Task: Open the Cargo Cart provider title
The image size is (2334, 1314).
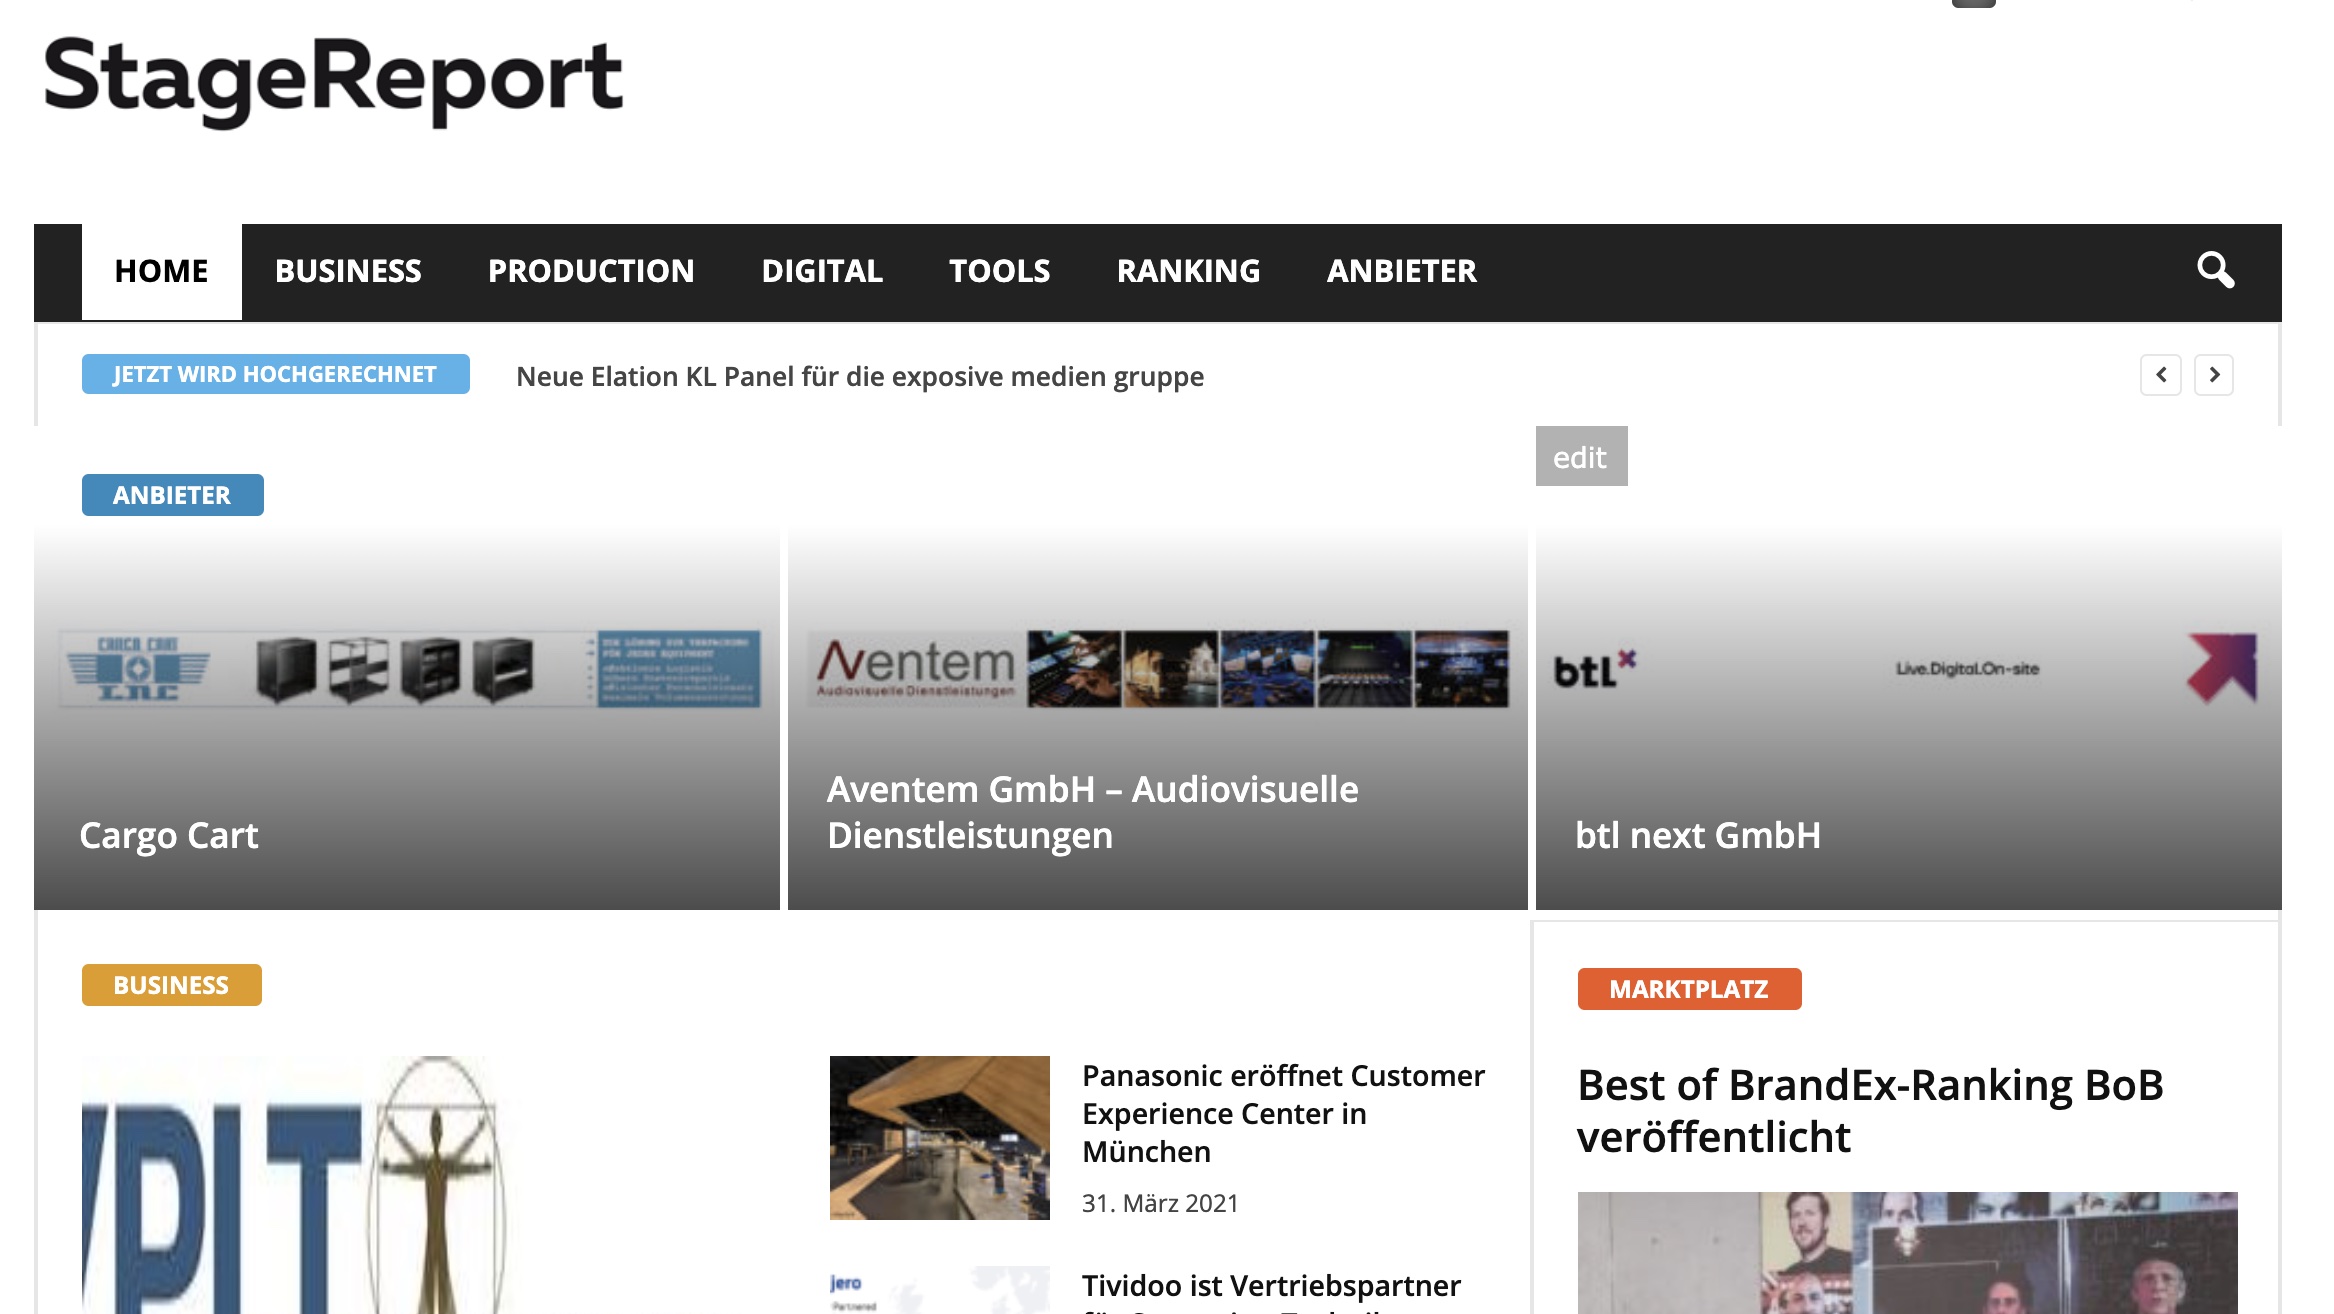Action: pyautogui.click(x=169, y=835)
